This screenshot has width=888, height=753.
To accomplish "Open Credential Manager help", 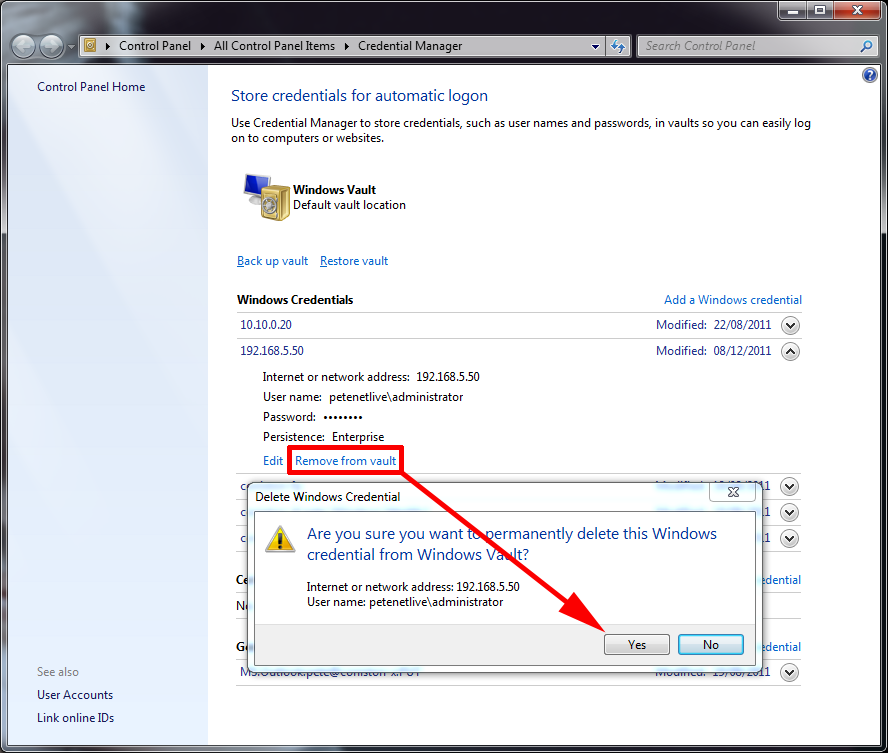I will (x=869, y=74).
